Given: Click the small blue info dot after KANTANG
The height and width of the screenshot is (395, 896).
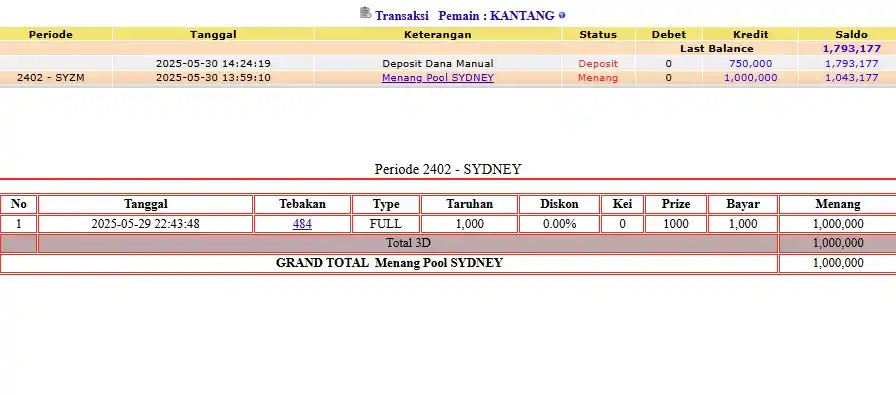Looking at the screenshot, I should [562, 15].
